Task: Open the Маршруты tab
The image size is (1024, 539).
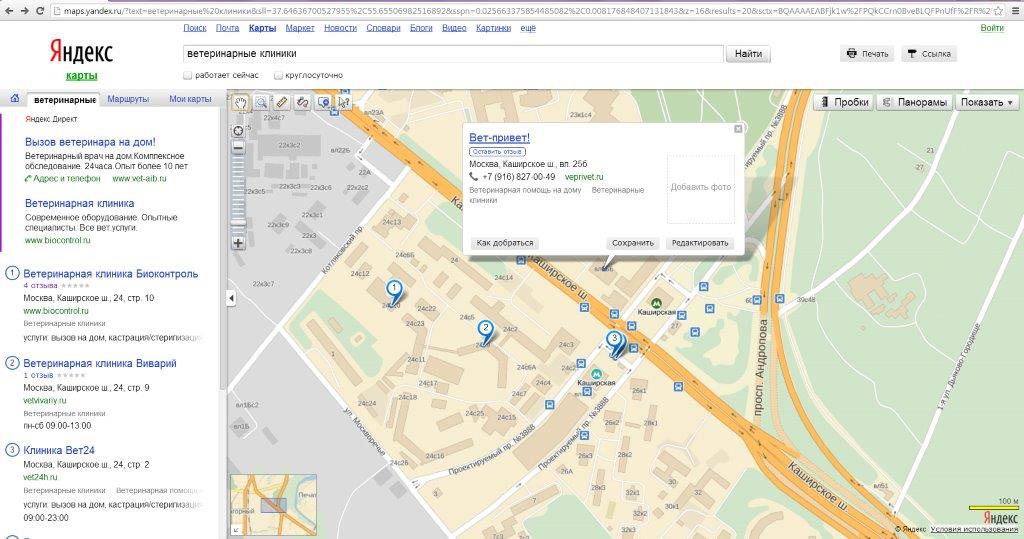Action: point(128,99)
